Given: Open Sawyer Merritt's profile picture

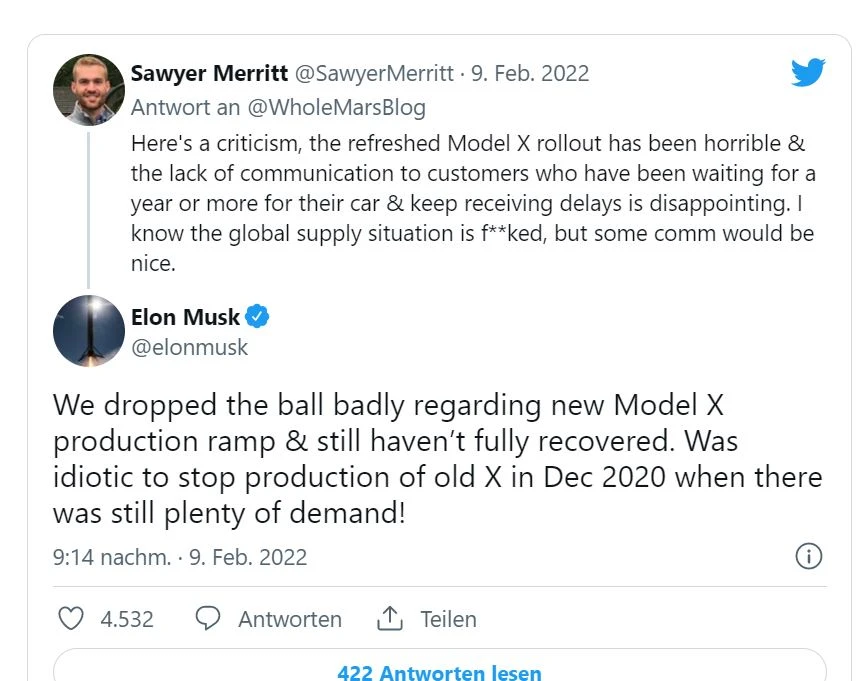Looking at the screenshot, I should (x=89, y=90).
